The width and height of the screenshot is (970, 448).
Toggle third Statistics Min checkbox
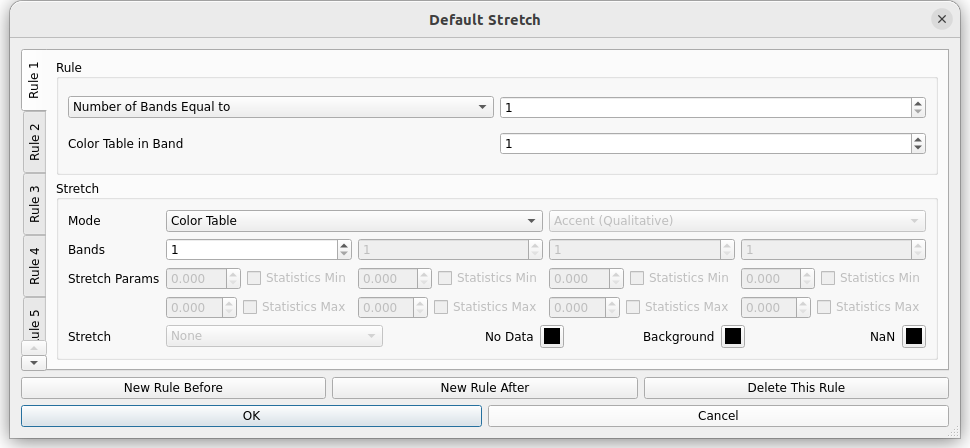coord(637,278)
